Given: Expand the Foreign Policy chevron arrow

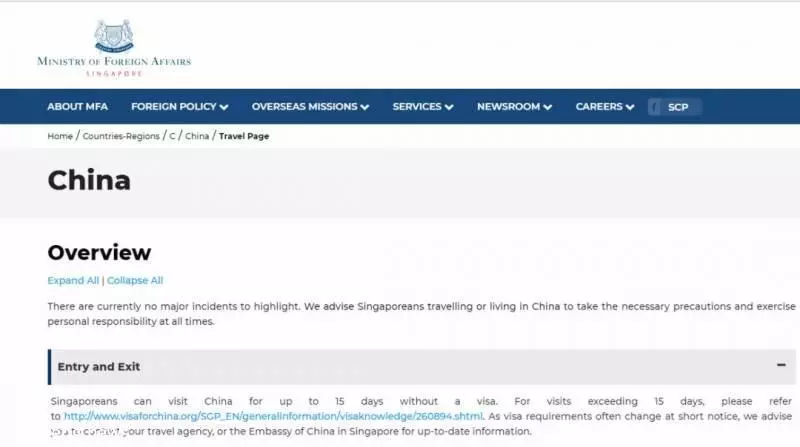Looking at the screenshot, I should point(224,107).
